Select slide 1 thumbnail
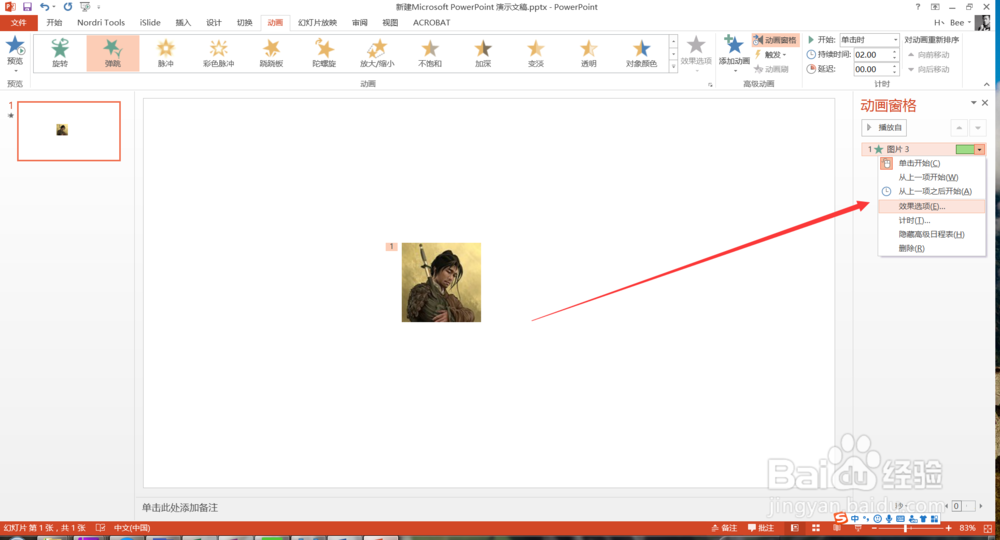This screenshot has height=540, width=1000. pos(69,131)
